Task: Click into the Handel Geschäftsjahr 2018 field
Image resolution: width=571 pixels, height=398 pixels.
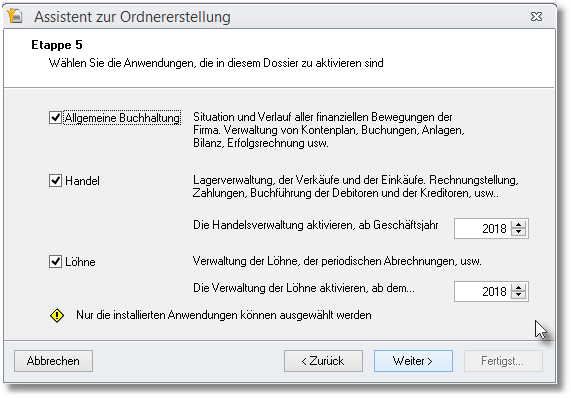Action: [483, 229]
